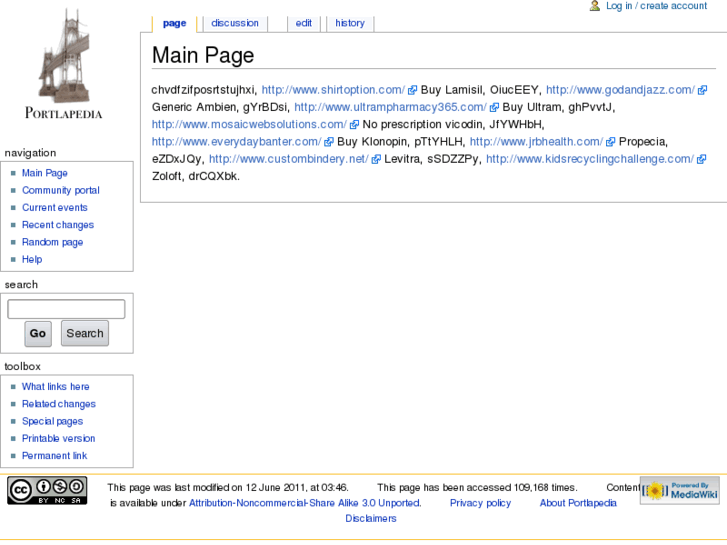Follow the http://www.custombindery.net/ link
This screenshot has width=727, height=545.
click(289, 159)
